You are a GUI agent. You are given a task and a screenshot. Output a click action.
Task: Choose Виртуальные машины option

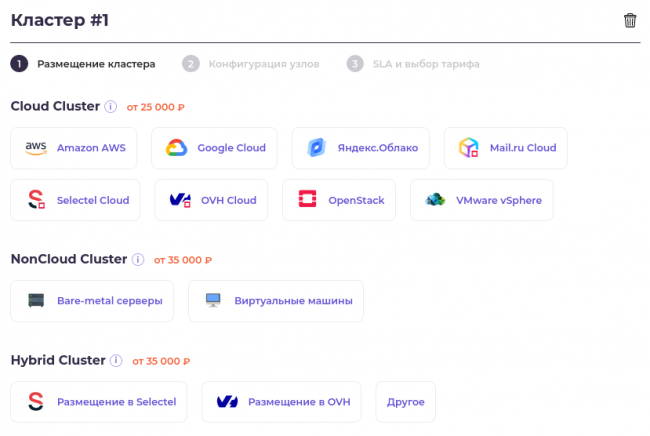(x=276, y=301)
